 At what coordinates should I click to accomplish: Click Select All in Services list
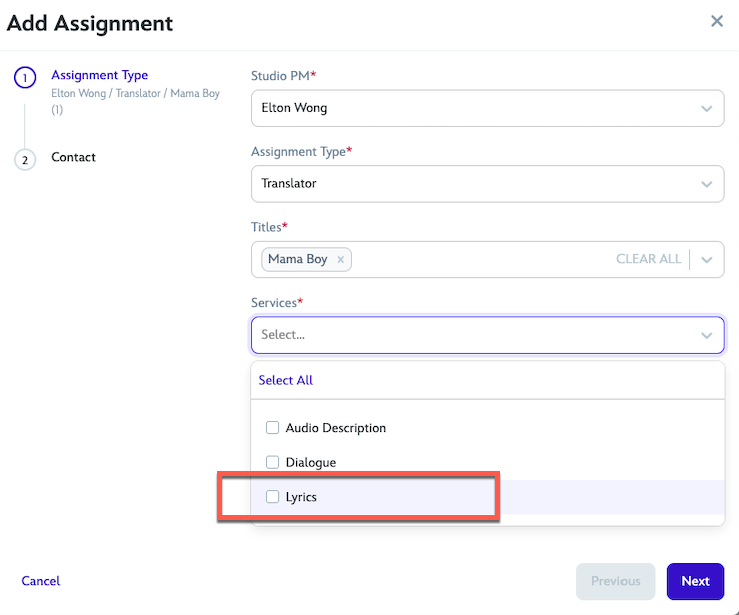[286, 381]
